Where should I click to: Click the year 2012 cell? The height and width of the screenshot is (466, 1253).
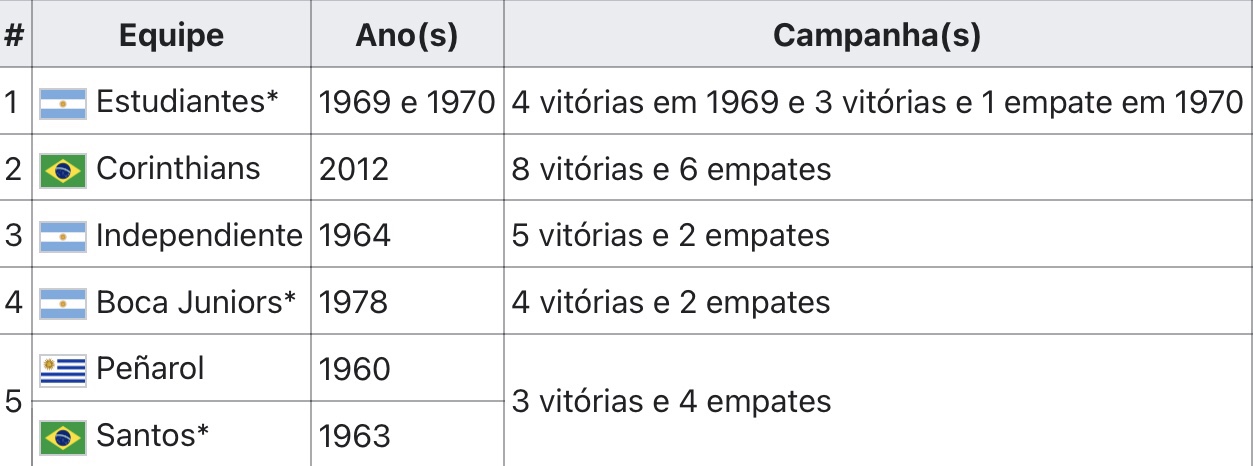pos(407,169)
